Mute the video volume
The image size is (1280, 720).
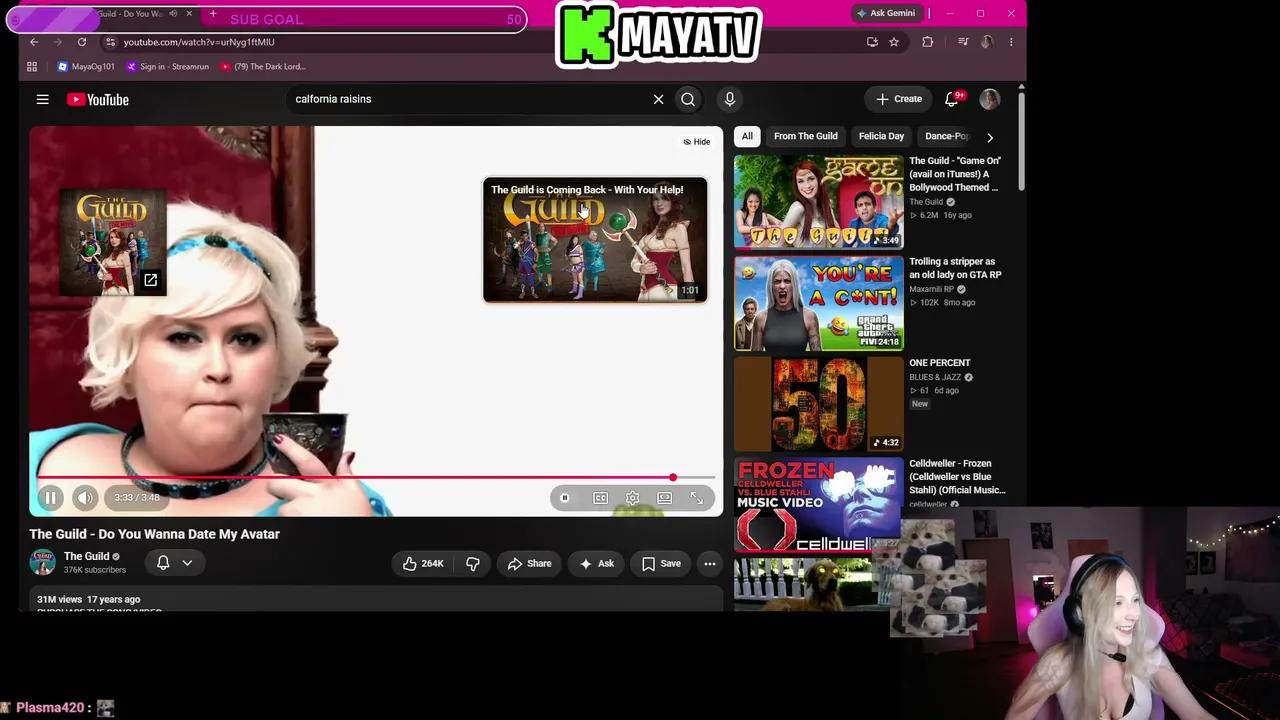click(x=85, y=497)
